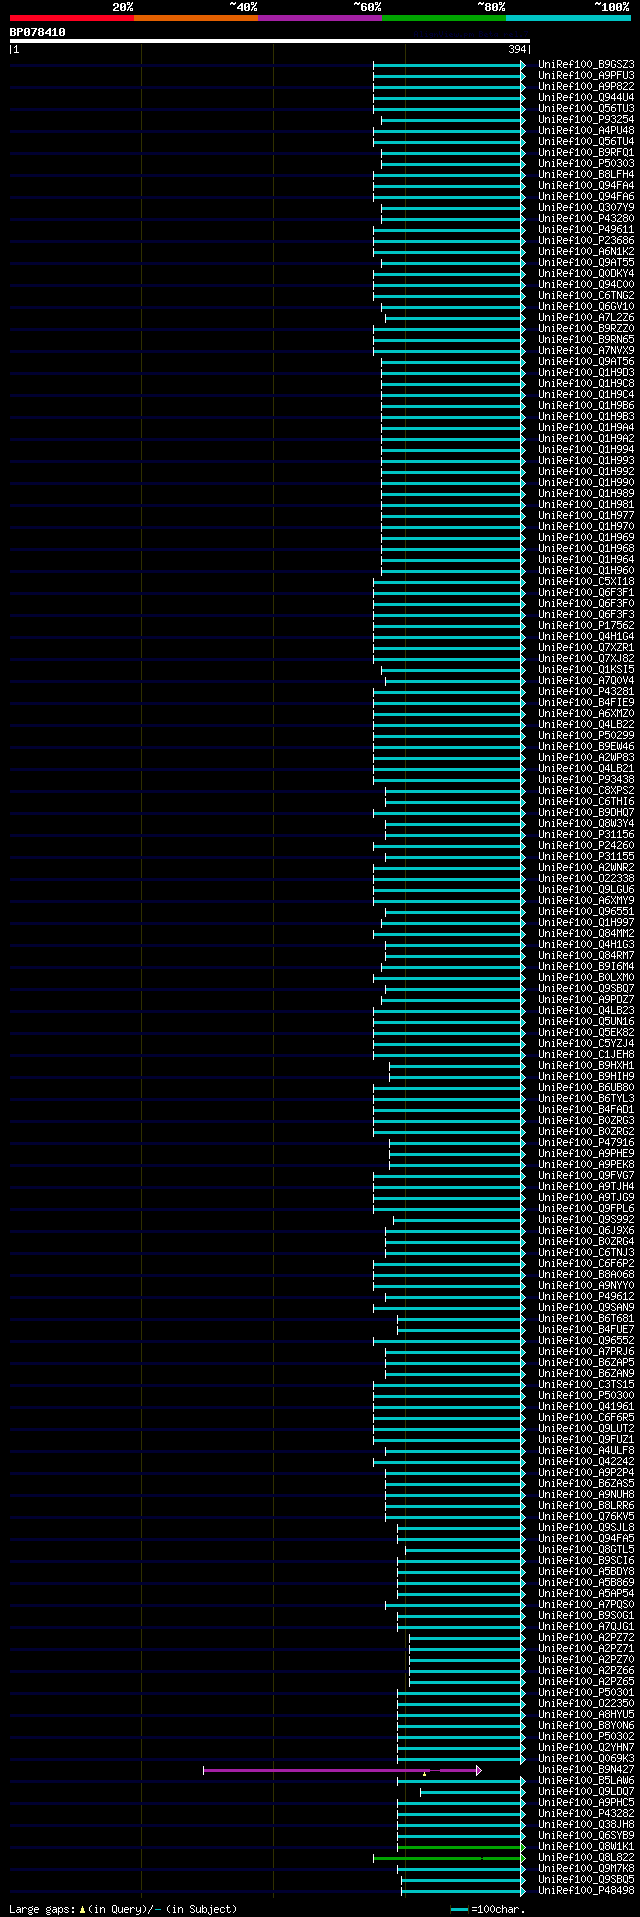The width and height of the screenshot is (640, 1917).
Task: Select hit label UniRef100_A7L2Z6
Action: pyautogui.click(x=586, y=317)
